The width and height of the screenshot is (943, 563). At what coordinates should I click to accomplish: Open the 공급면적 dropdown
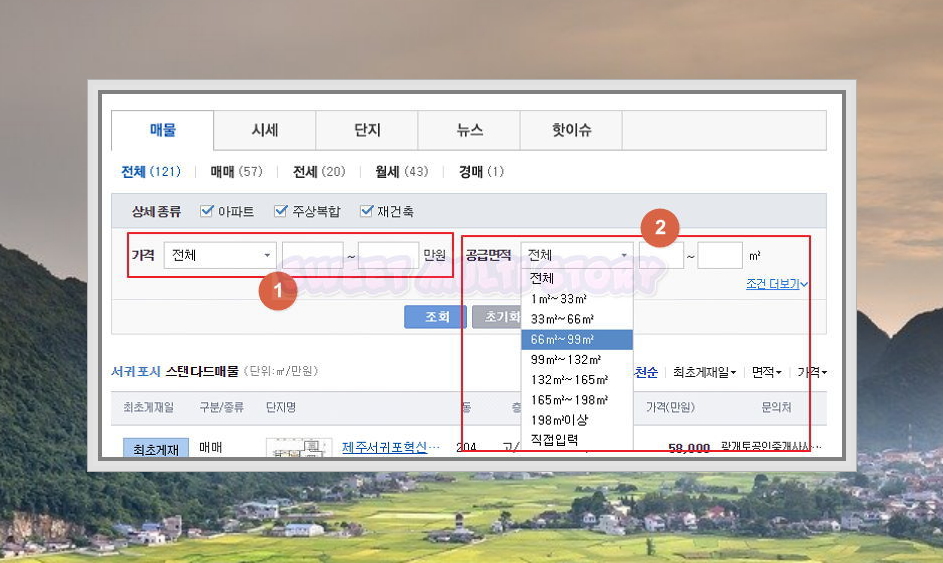pyautogui.click(x=577, y=255)
